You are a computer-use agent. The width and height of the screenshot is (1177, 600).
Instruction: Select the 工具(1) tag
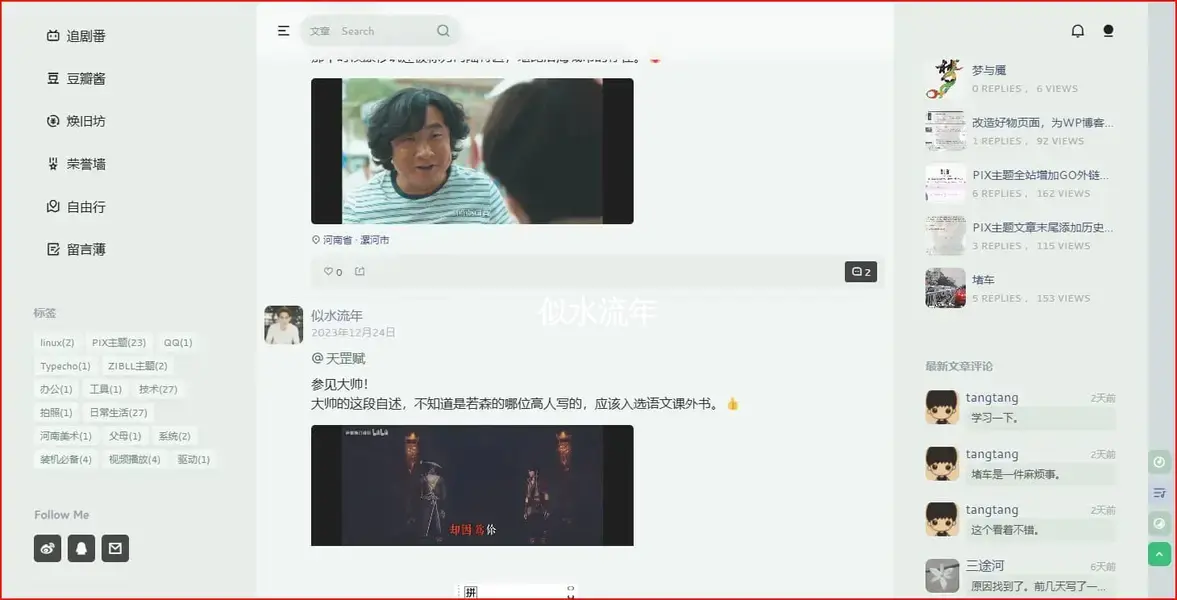106,389
